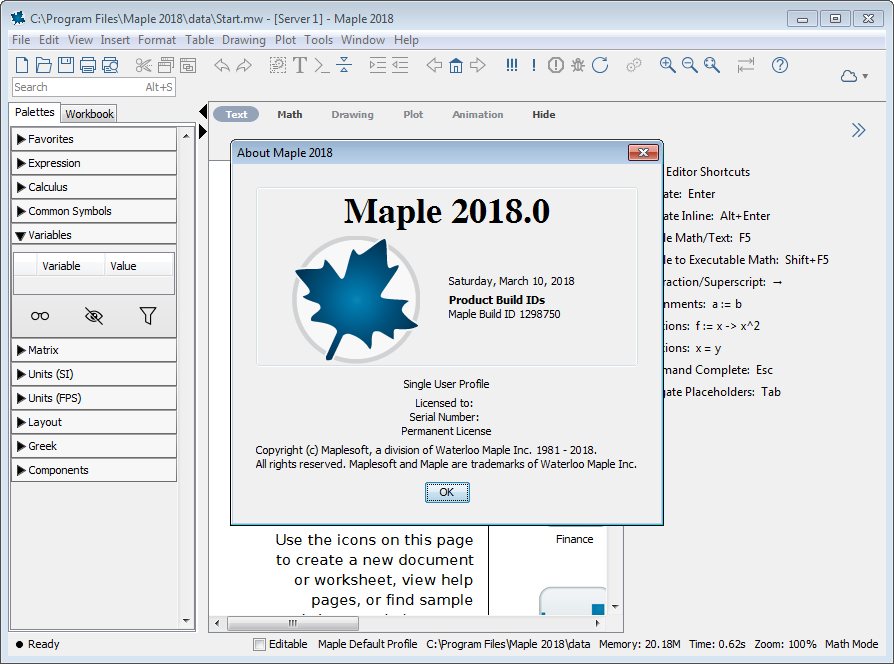Insert a Maple prompt using the >_ icon
Image resolution: width=894 pixels, height=664 pixels.
pos(322,65)
